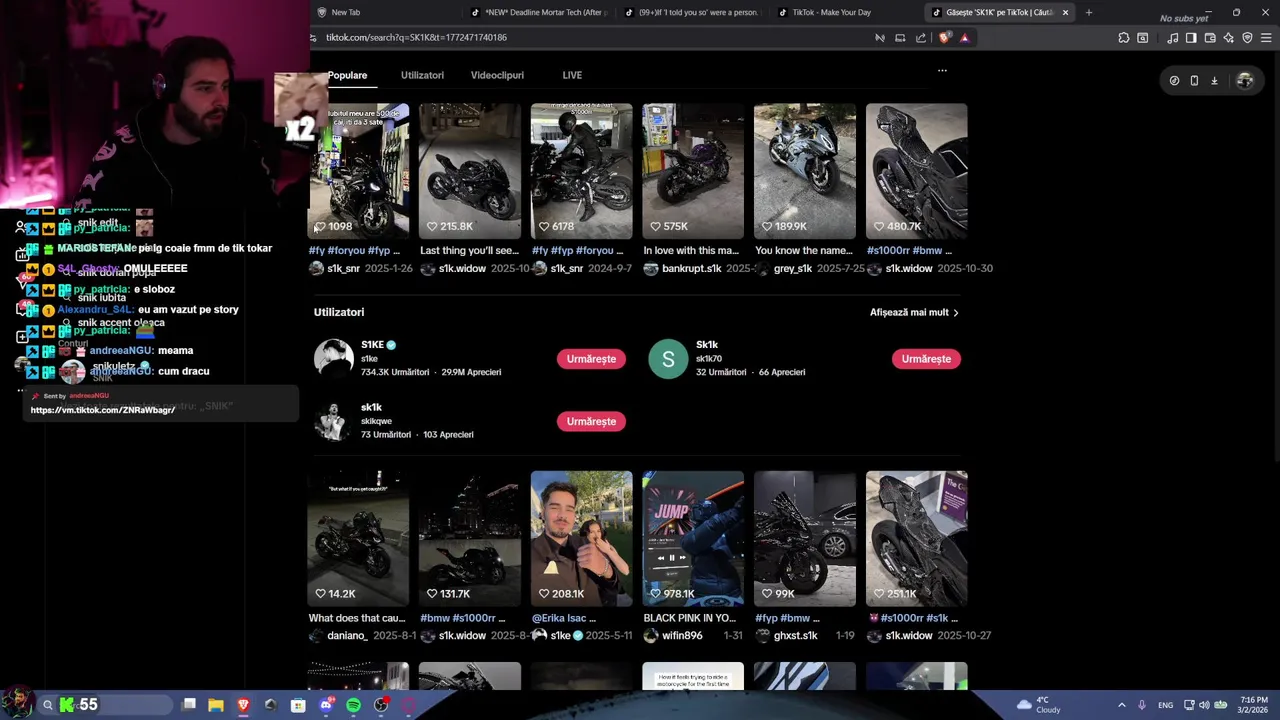
Task: Open video thumbnail with 189.9K likes
Action: click(805, 170)
